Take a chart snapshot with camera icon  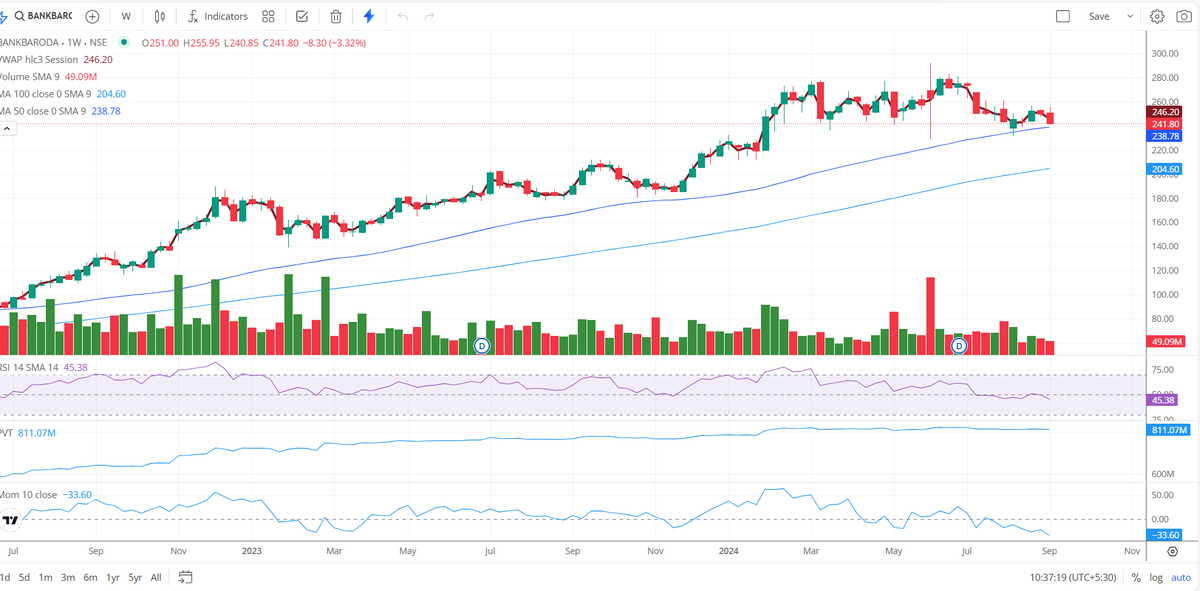coord(1184,16)
